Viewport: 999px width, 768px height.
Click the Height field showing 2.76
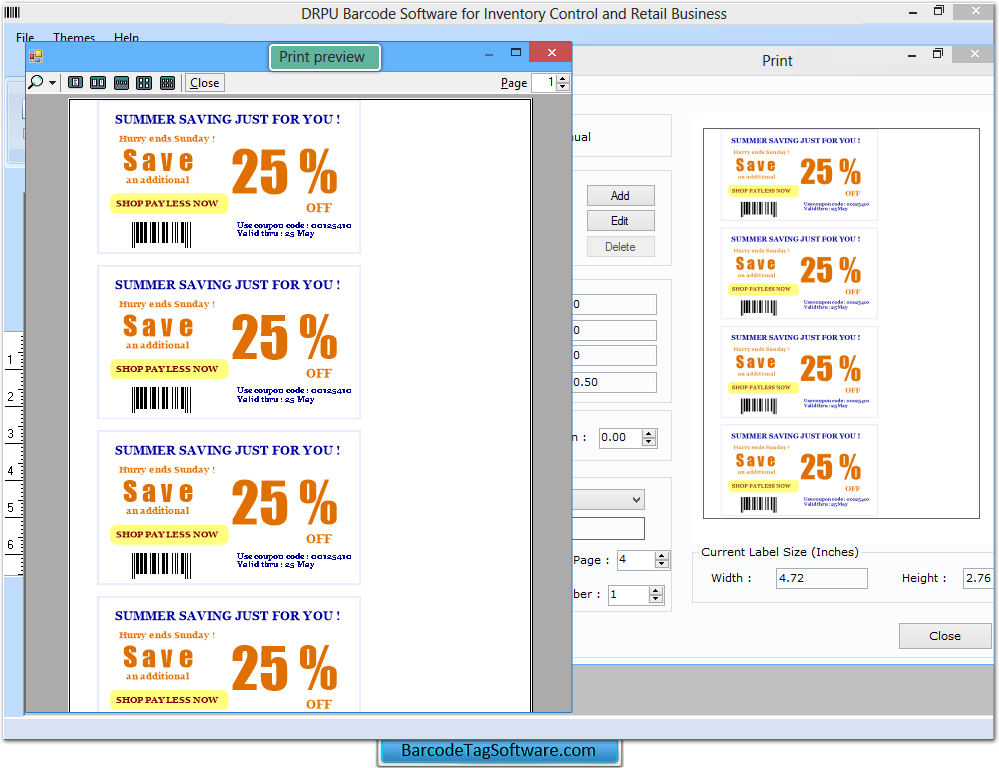978,578
